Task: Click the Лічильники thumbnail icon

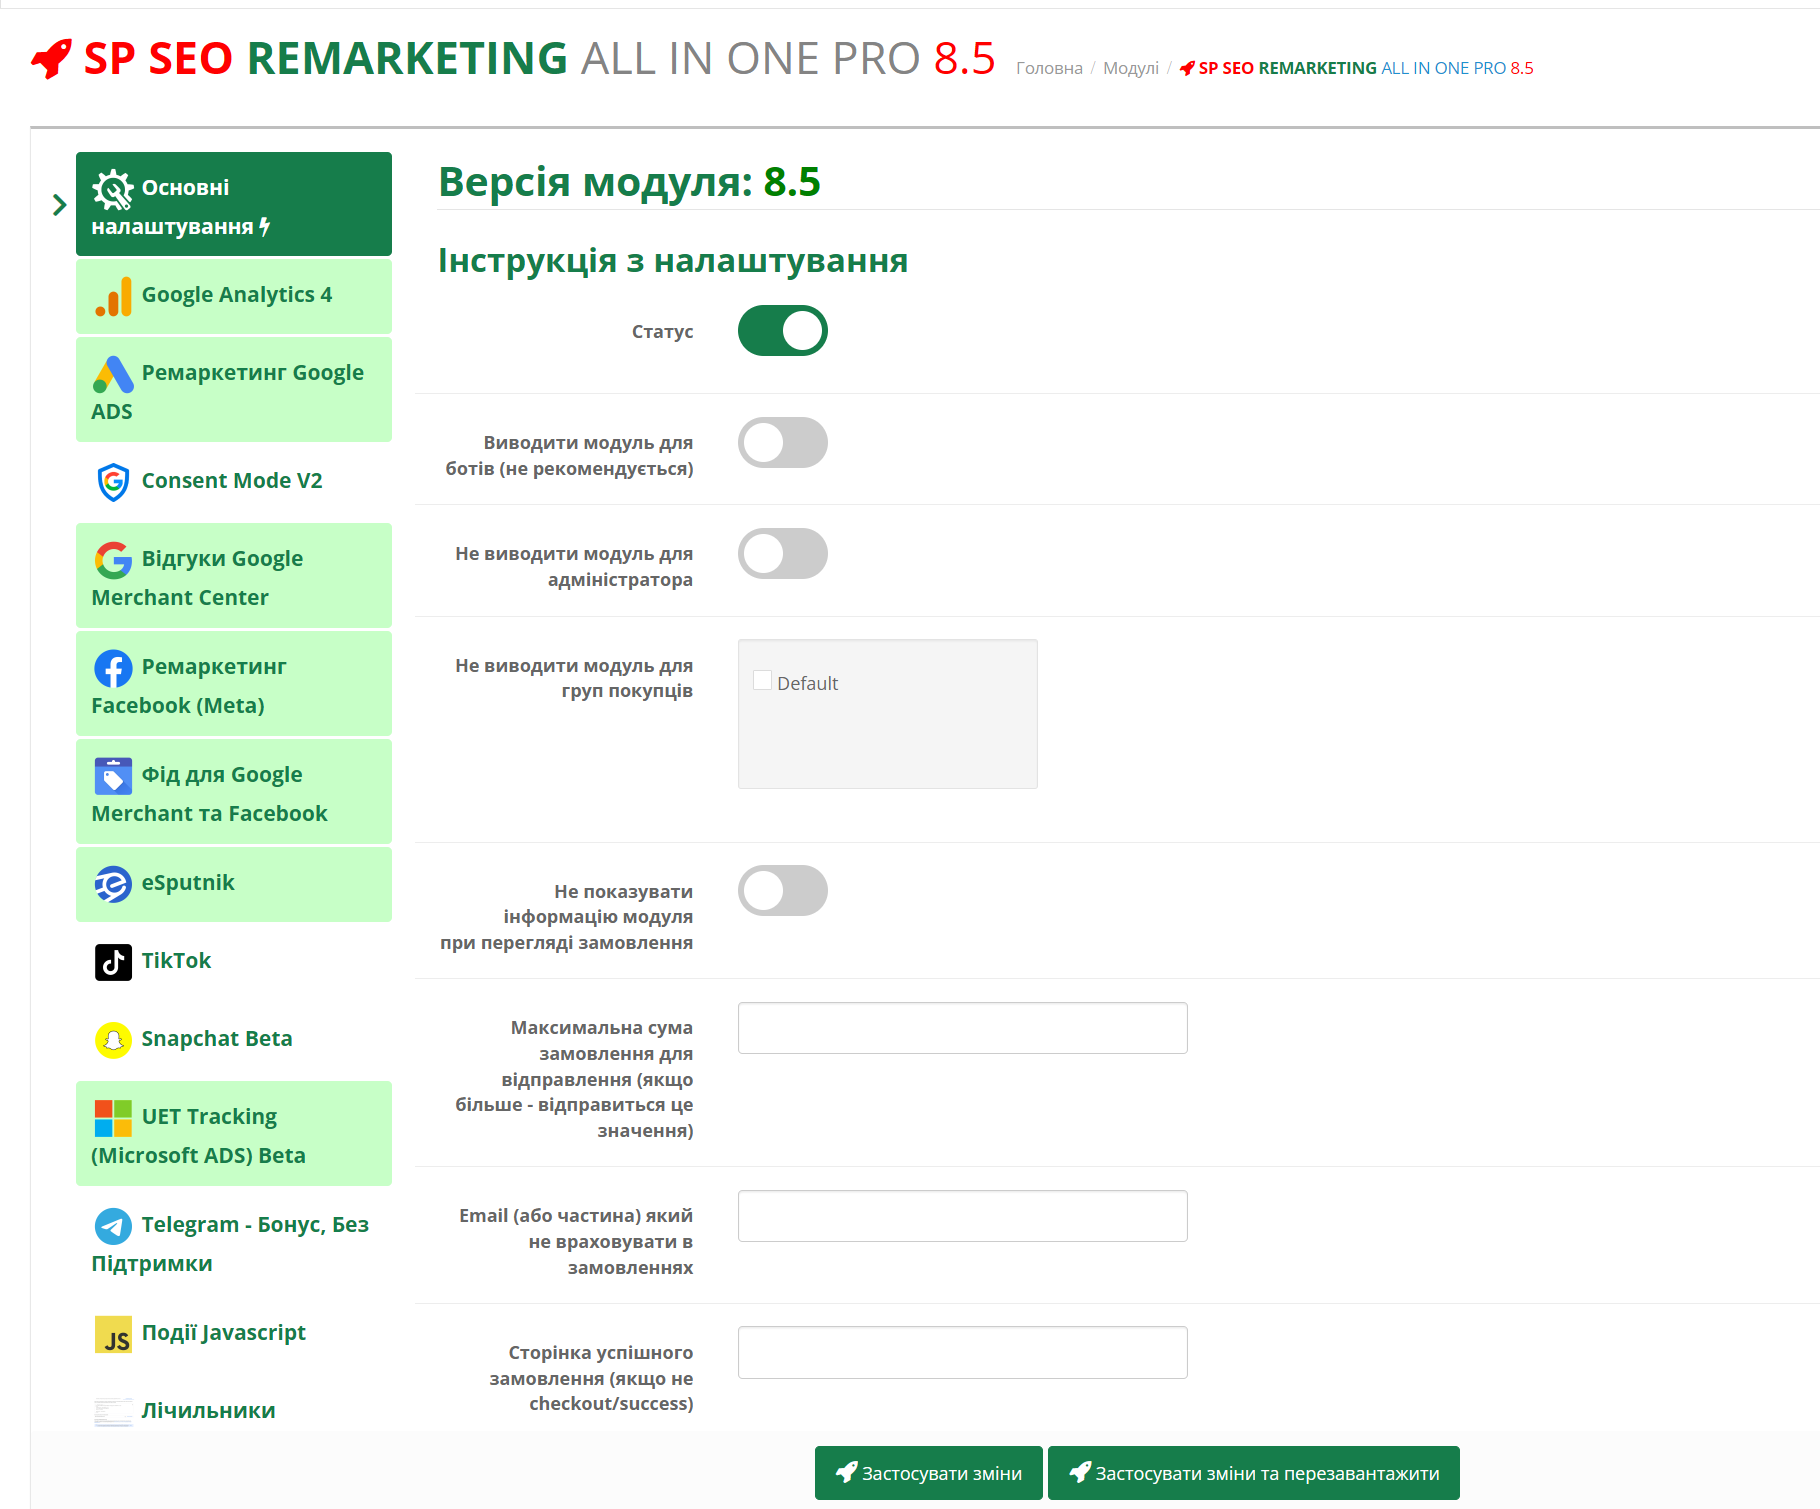Action: (113, 1412)
